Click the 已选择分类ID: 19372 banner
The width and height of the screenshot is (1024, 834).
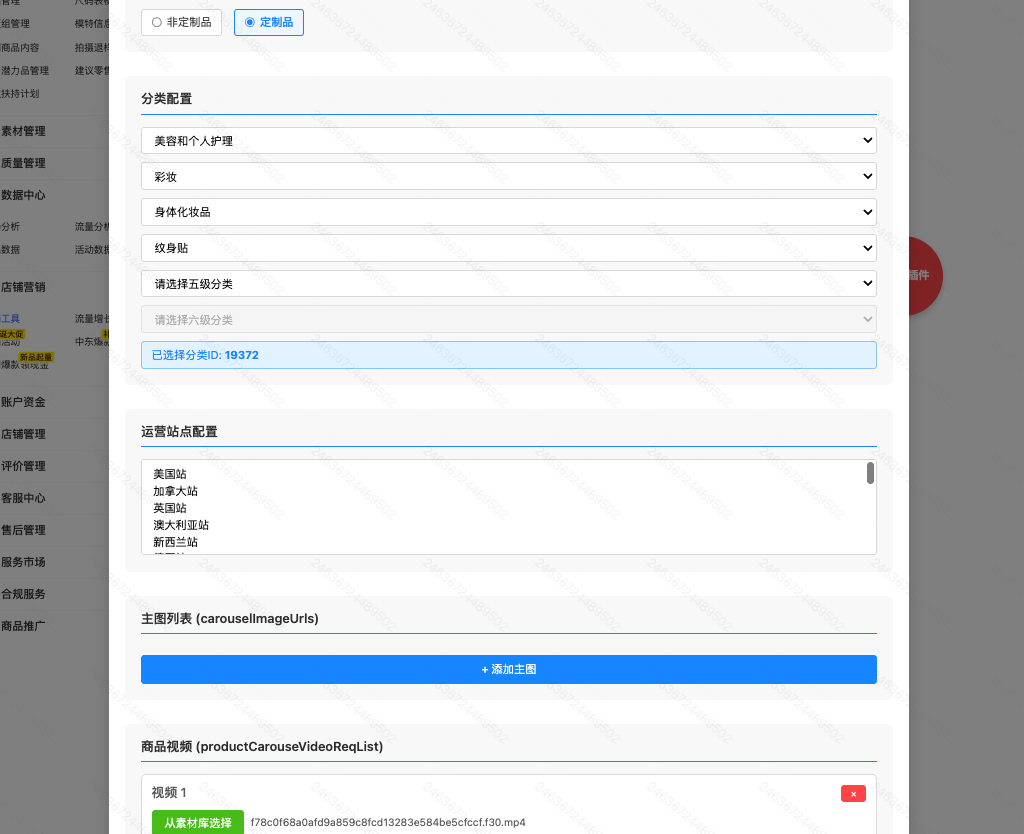[x=508, y=354]
